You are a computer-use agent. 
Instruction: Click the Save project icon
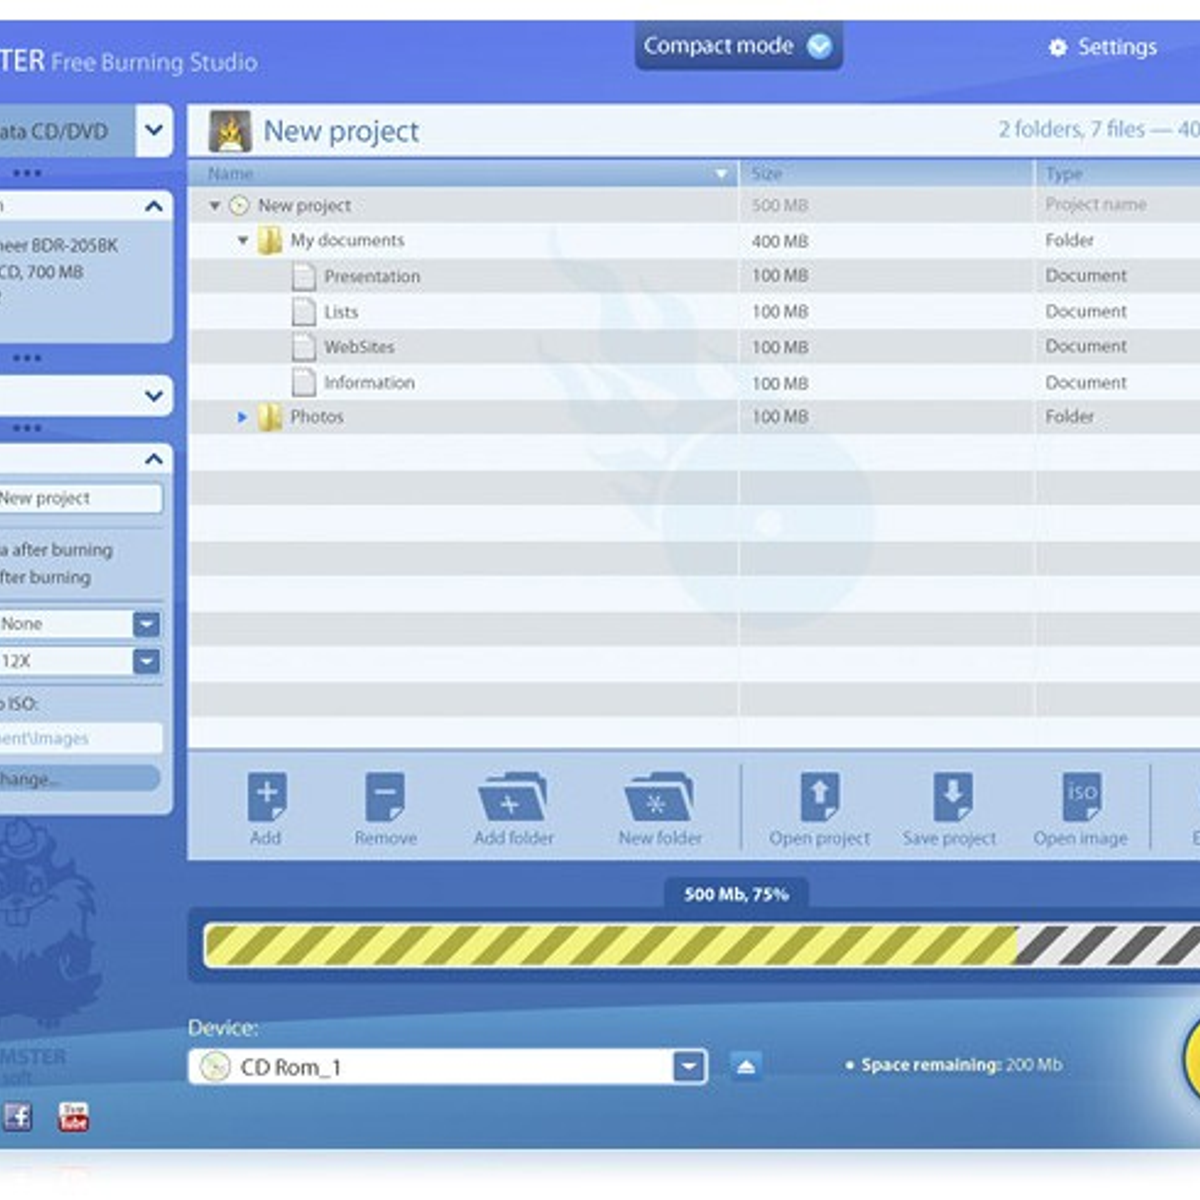[x=950, y=798]
